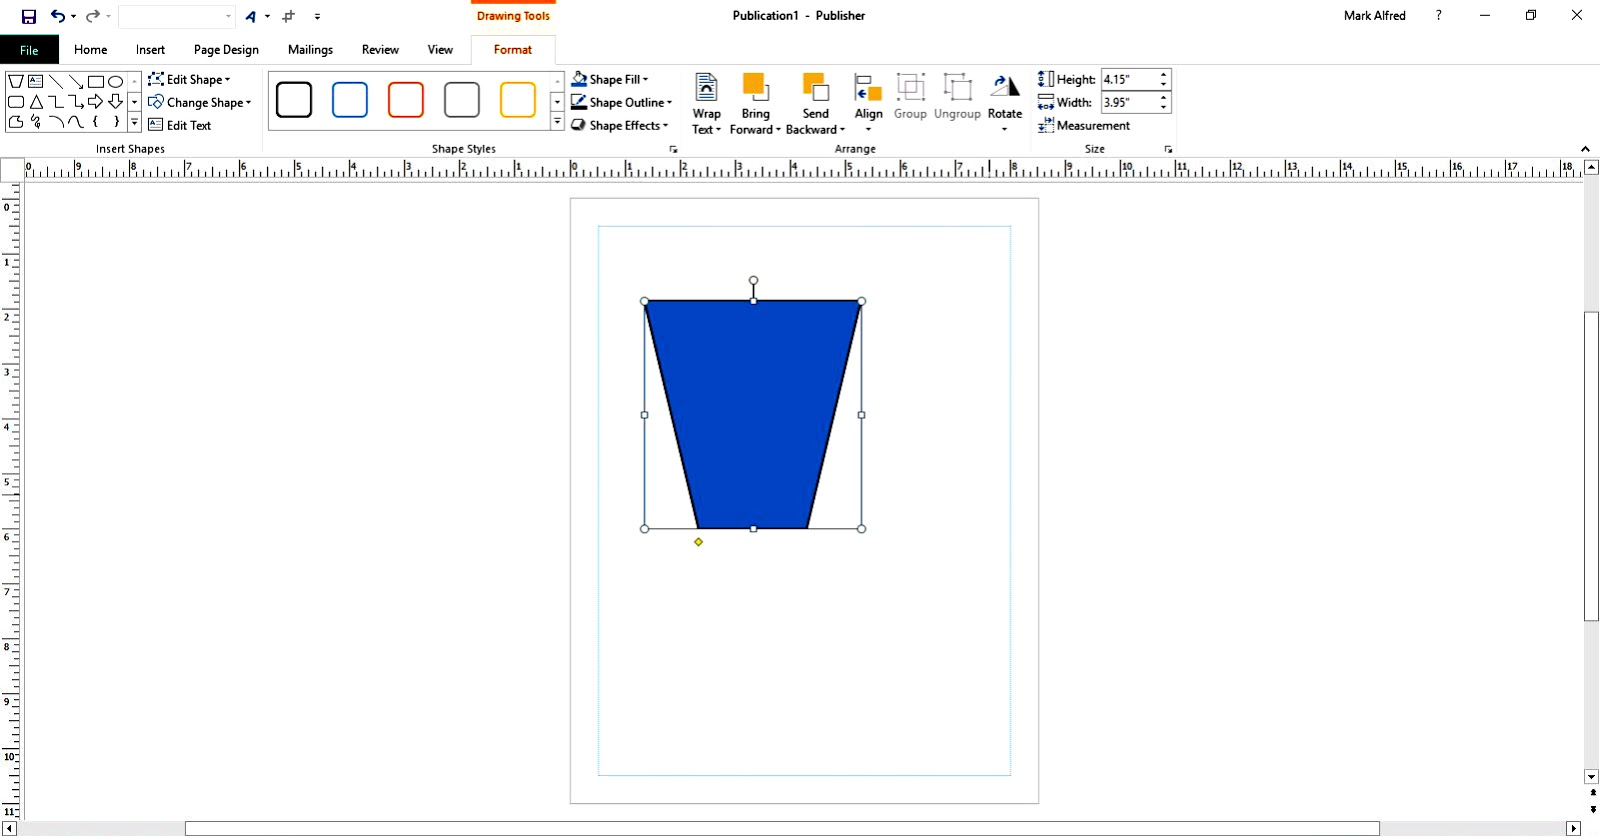Select the curve shape tool

coord(76,122)
